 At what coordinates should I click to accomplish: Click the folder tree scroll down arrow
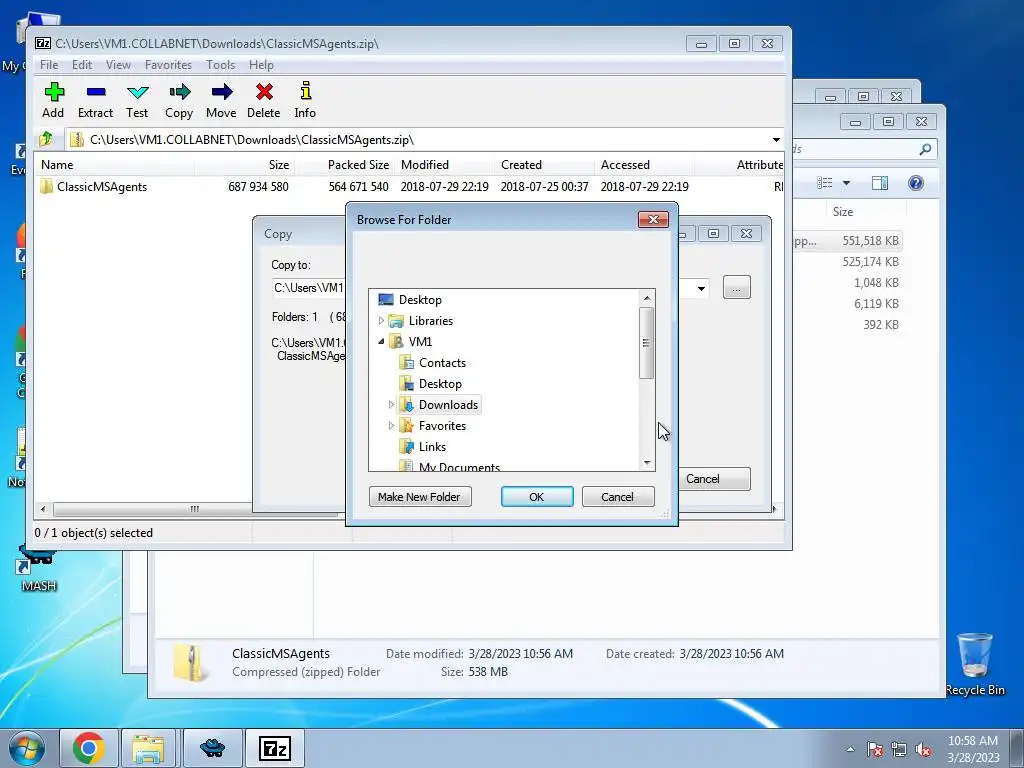647,462
